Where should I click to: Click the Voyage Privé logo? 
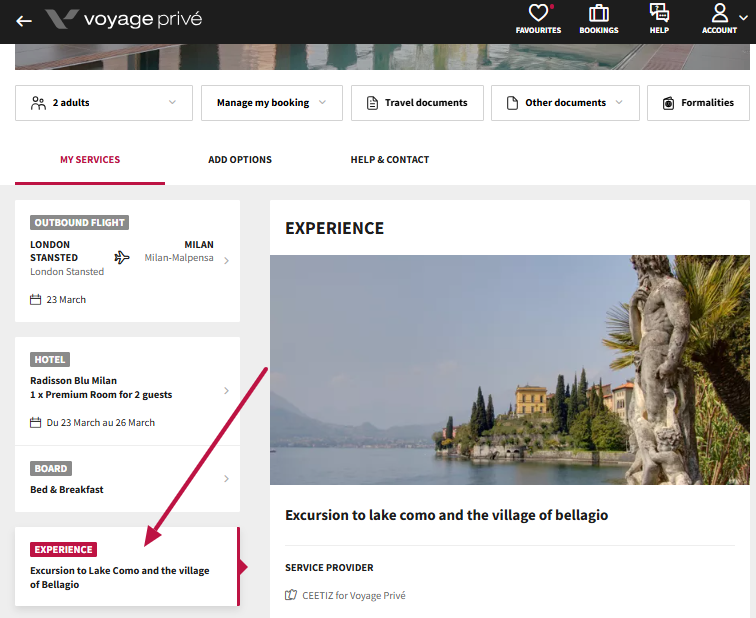(123, 19)
